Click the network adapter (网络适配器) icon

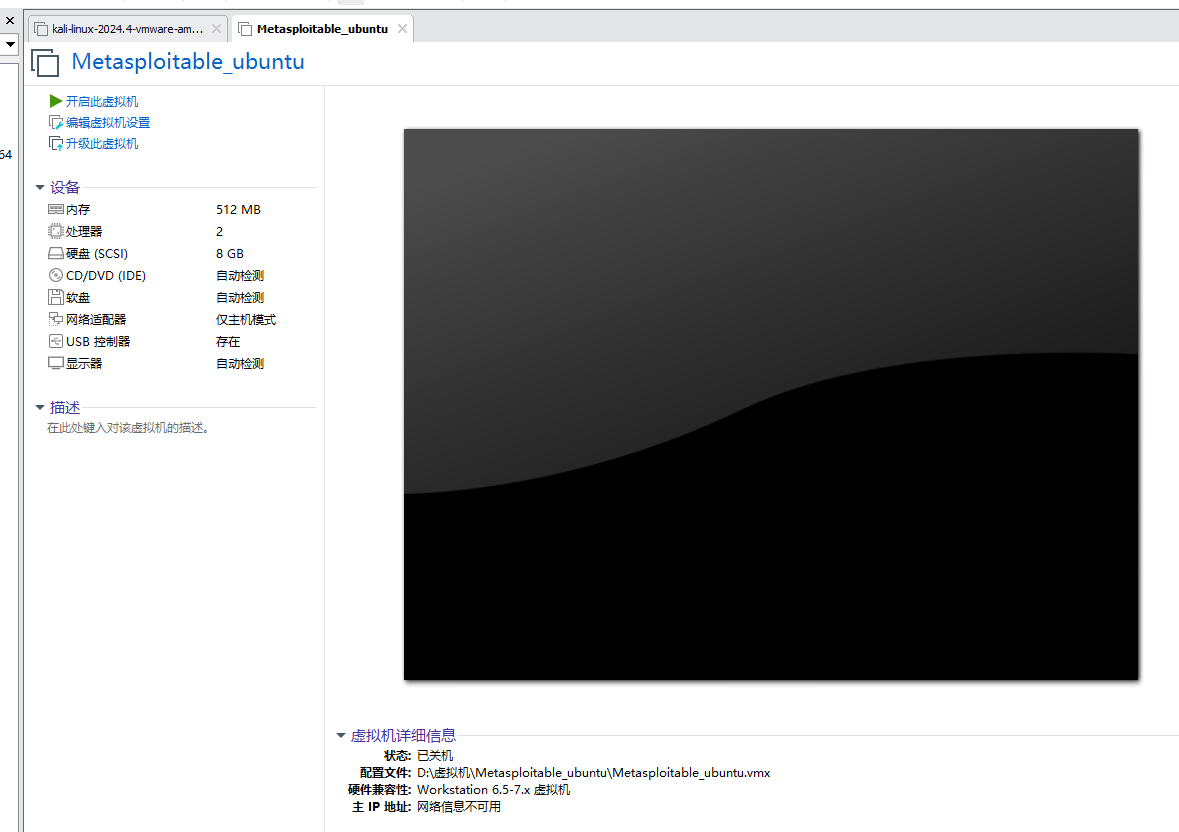click(56, 319)
